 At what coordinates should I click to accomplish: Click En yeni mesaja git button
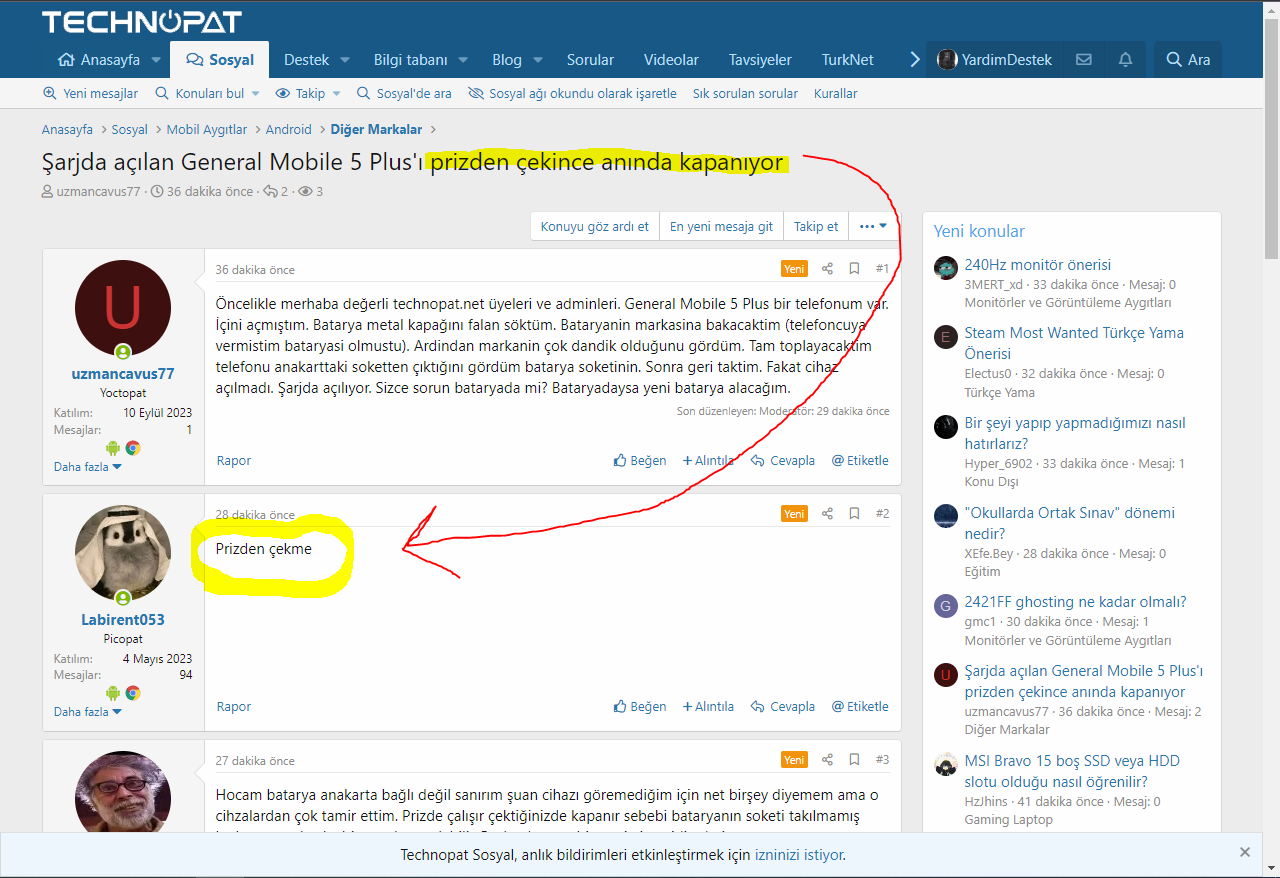[x=721, y=226]
